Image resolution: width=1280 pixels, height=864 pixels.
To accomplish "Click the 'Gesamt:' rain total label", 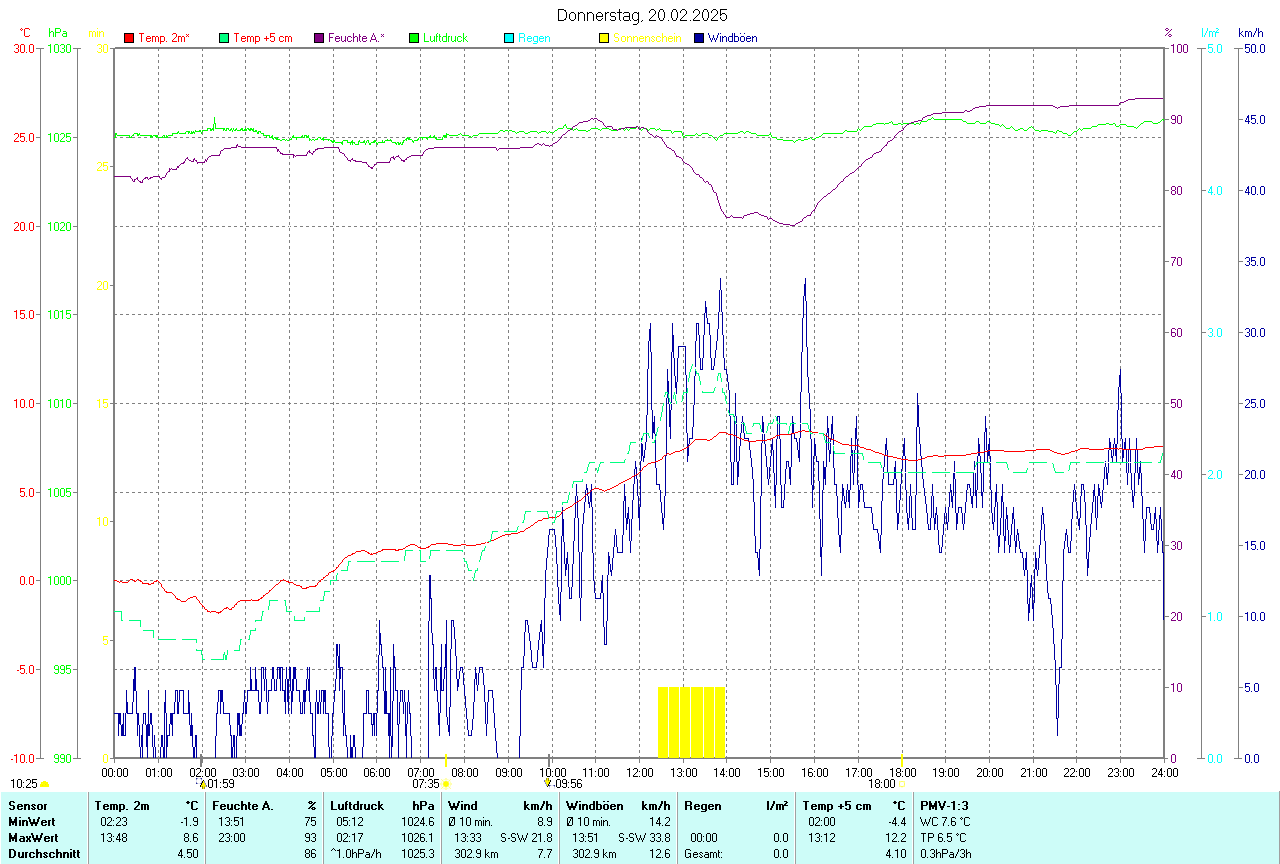I will pos(703,853).
